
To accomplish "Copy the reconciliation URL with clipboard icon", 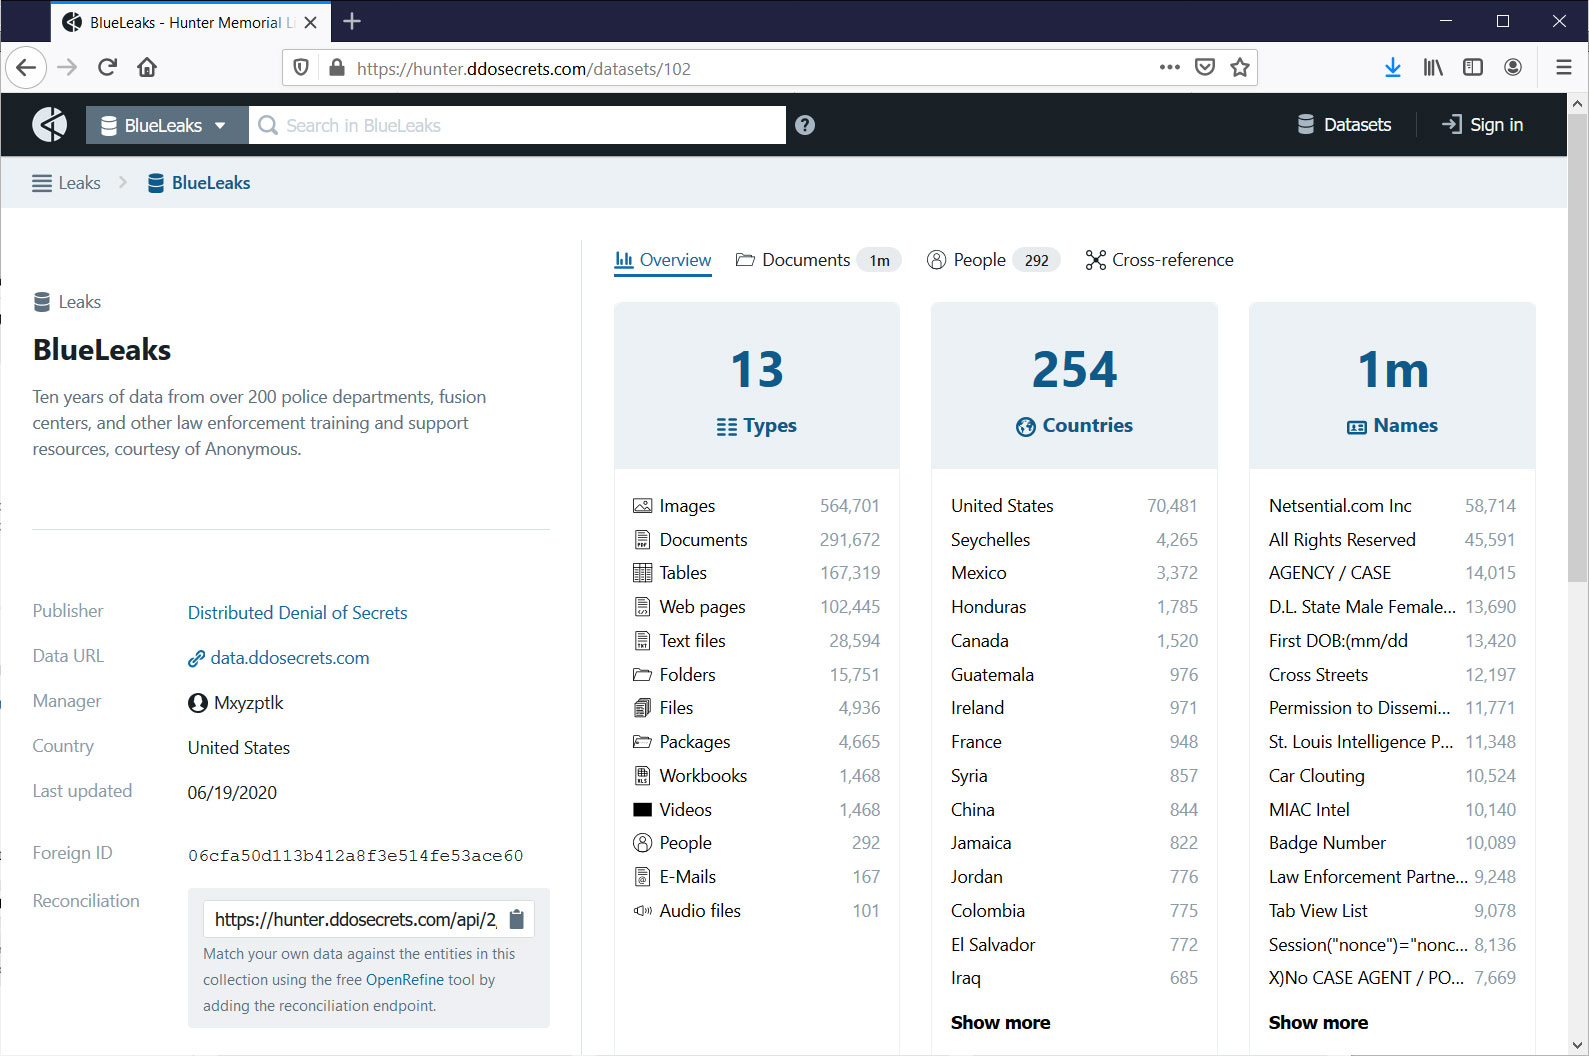I will (x=517, y=919).
